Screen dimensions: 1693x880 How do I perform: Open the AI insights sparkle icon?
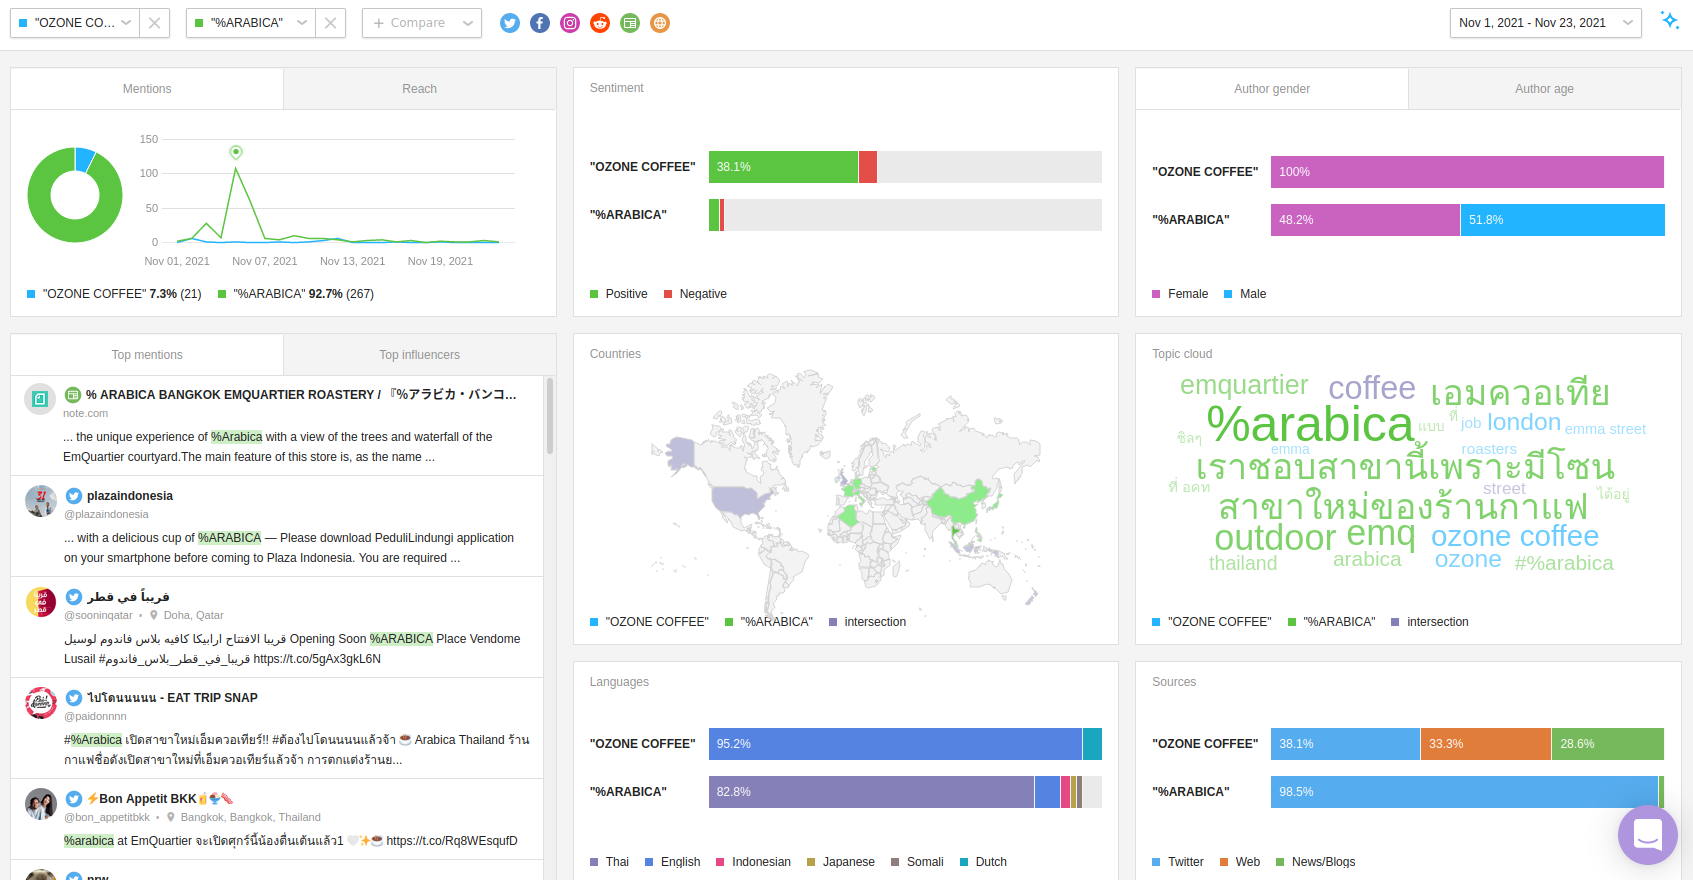pyautogui.click(x=1669, y=20)
